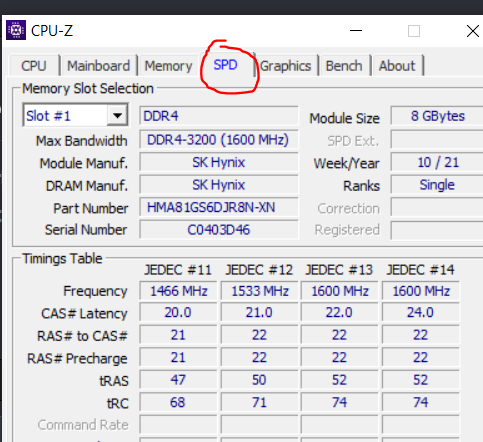
Task: Click serial number C0403D46
Action: [x=219, y=230]
